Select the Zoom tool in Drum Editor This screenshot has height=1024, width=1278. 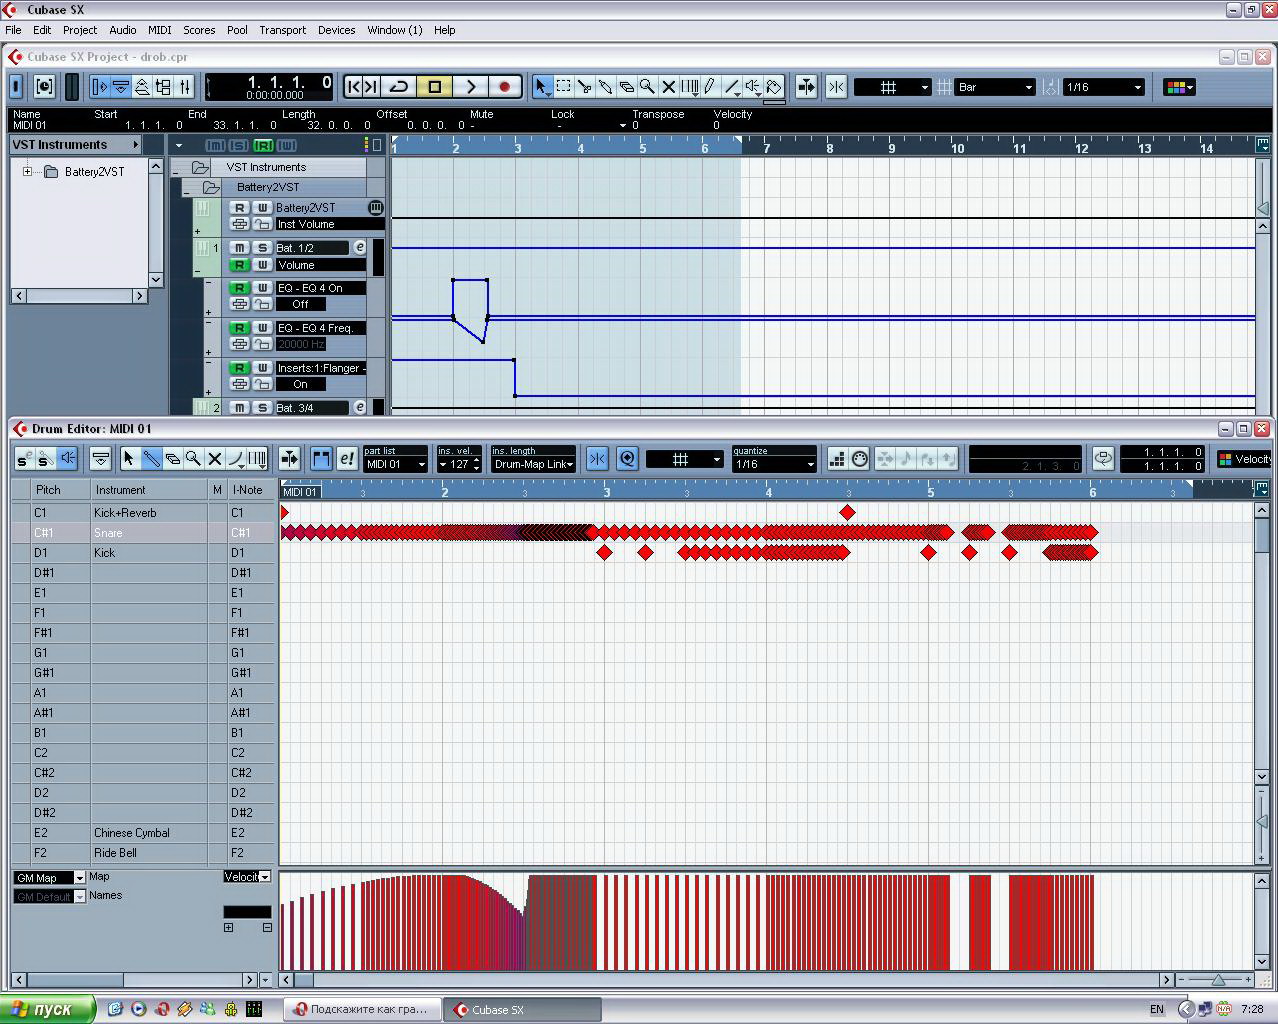coord(193,459)
